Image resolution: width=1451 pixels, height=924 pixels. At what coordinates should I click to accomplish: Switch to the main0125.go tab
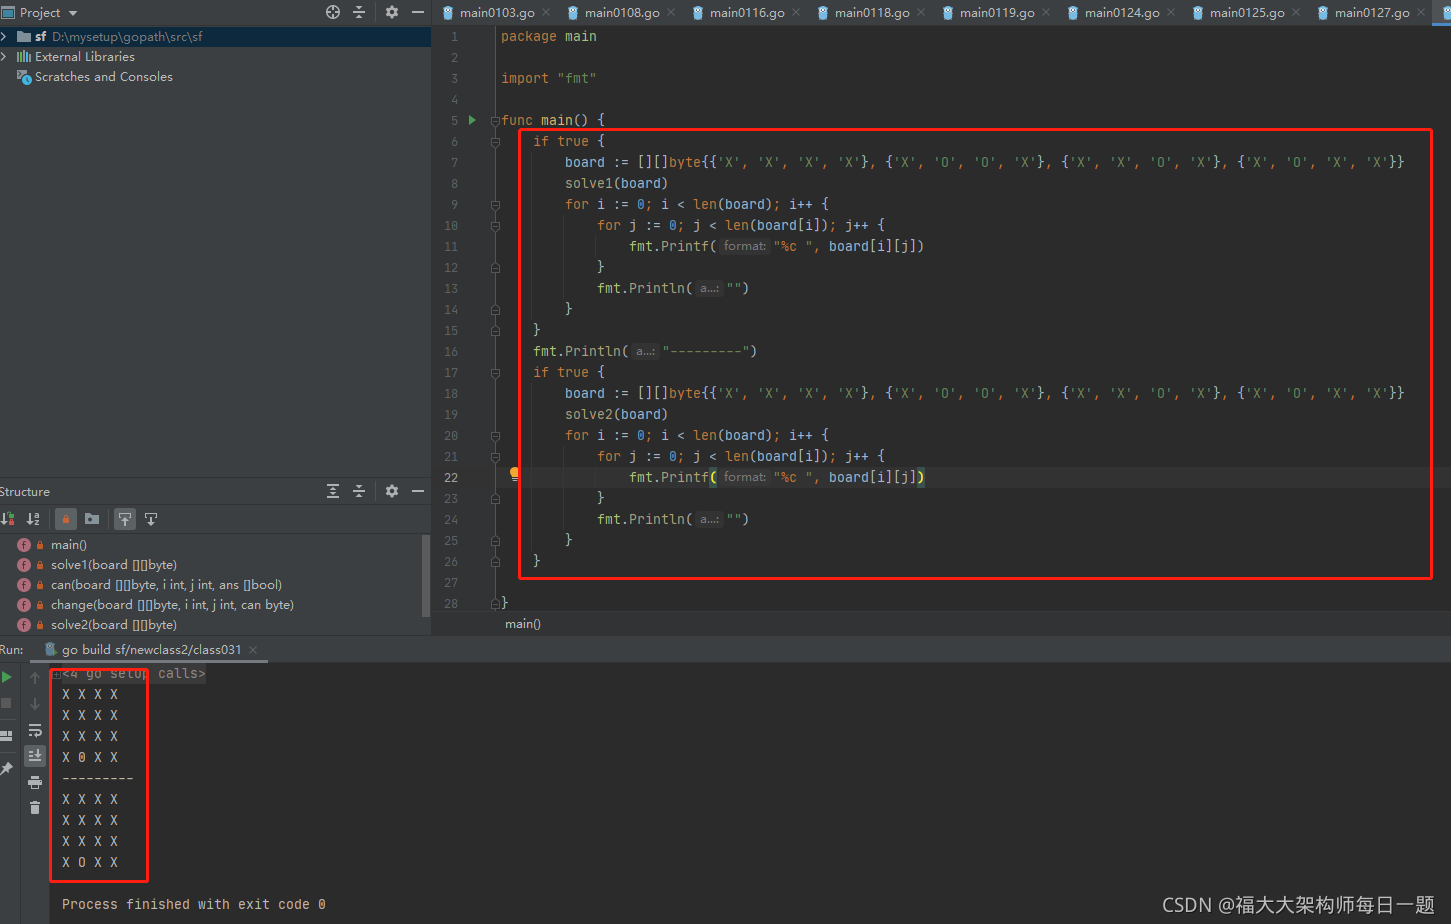[1246, 13]
